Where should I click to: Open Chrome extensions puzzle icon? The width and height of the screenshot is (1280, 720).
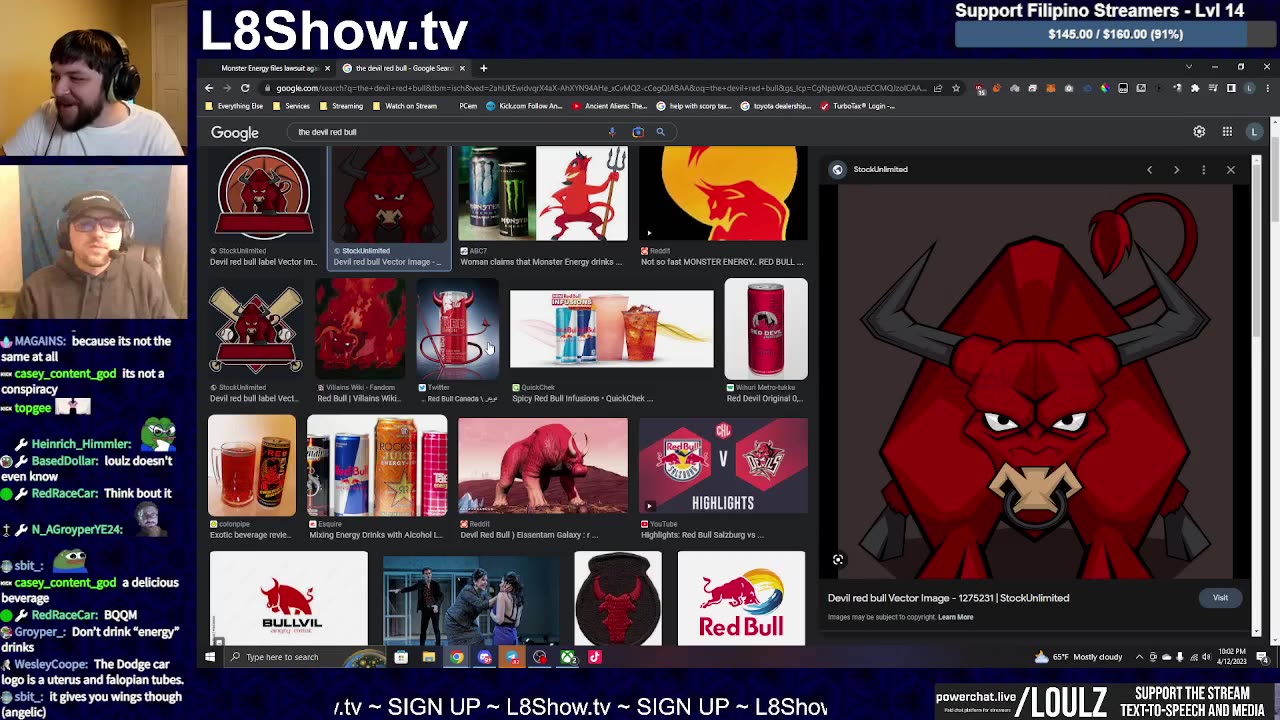tap(1195, 88)
